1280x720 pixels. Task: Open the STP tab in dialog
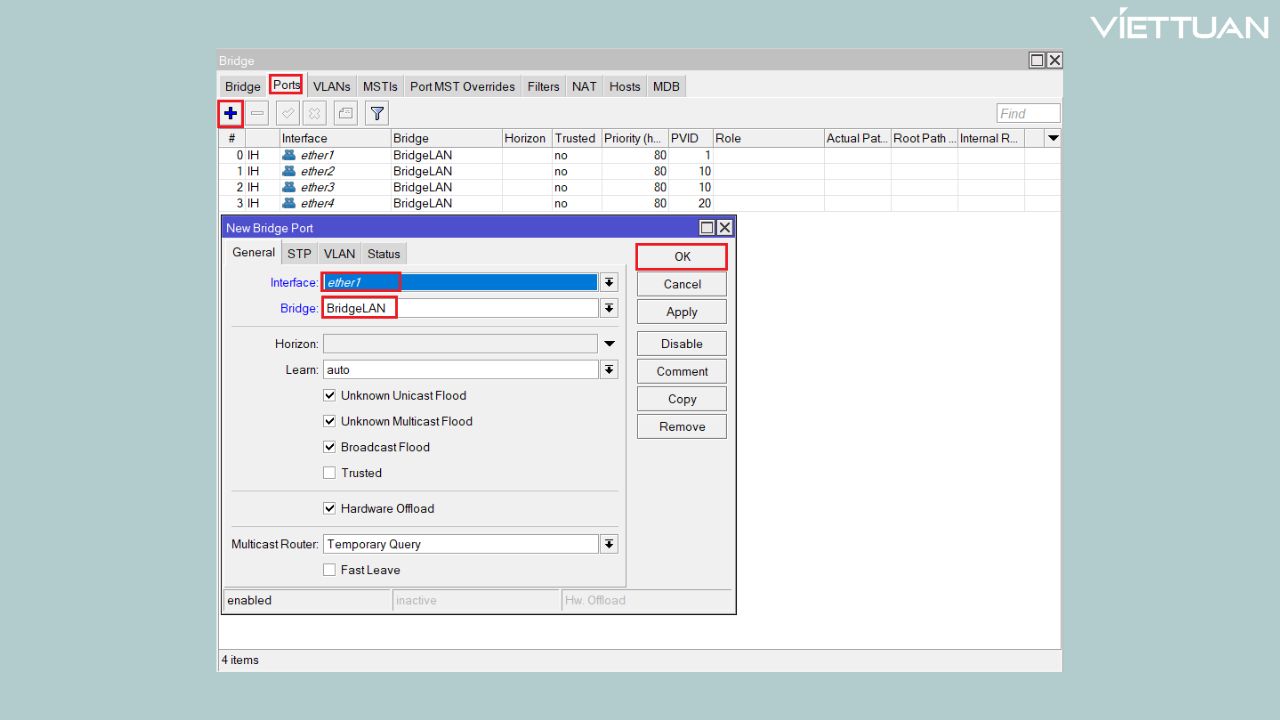click(299, 254)
